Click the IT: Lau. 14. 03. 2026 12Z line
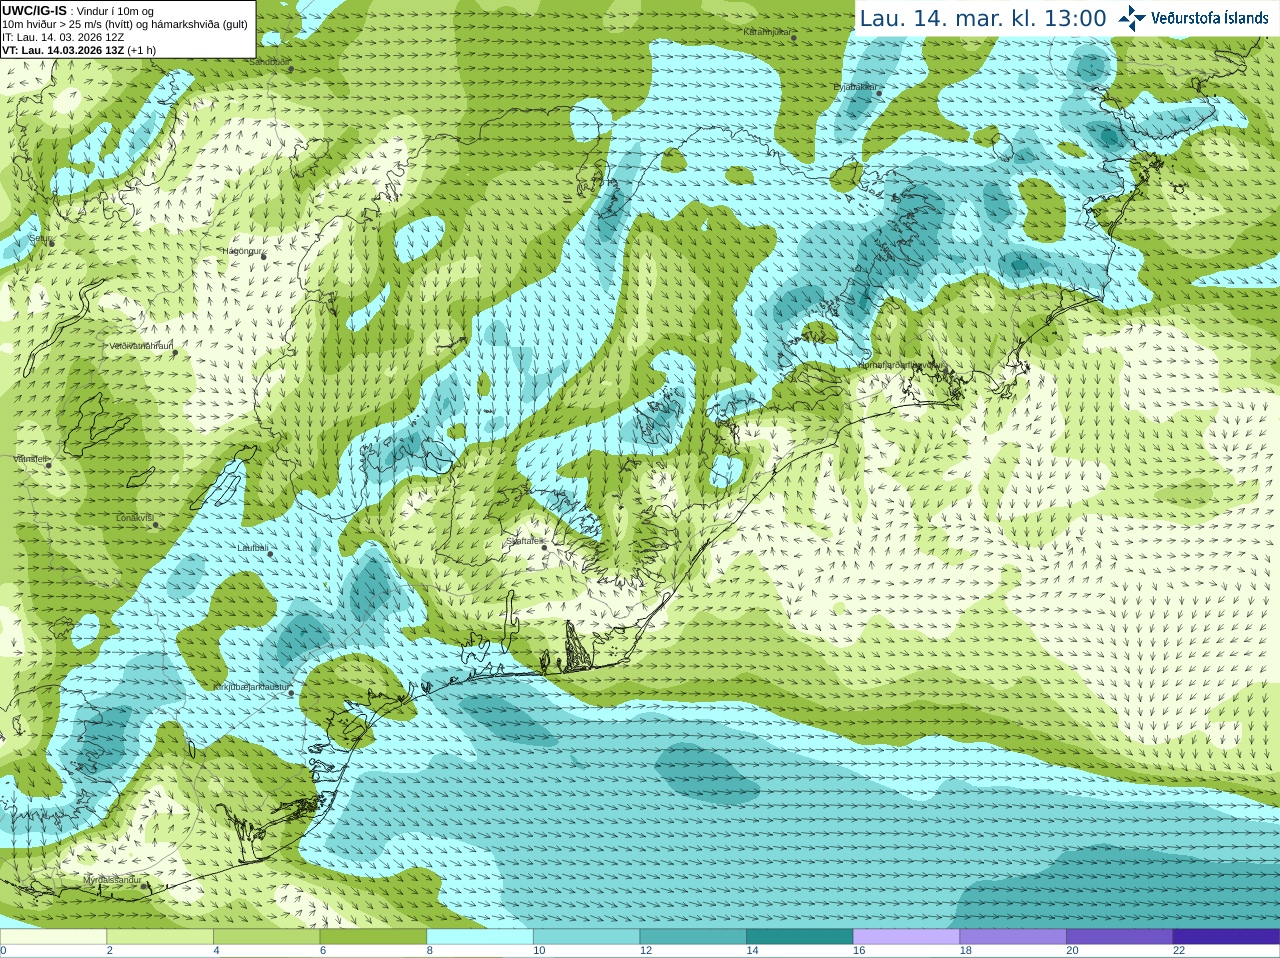The image size is (1280, 958). pos(63,37)
